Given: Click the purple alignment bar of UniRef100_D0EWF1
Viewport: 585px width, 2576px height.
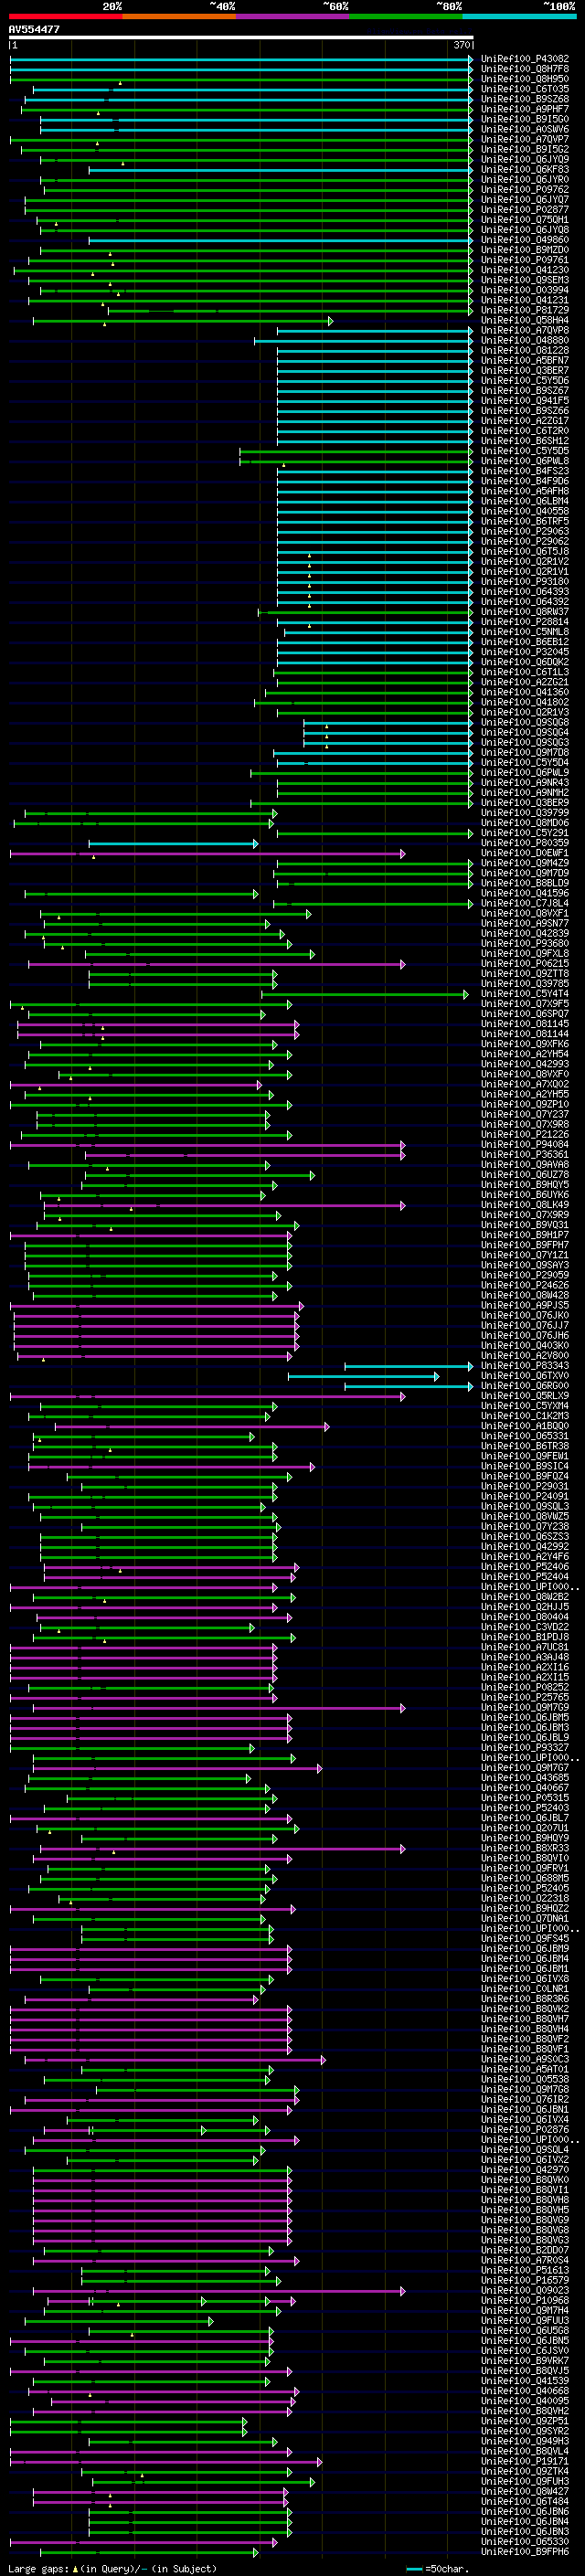Looking at the screenshot, I should click(208, 854).
